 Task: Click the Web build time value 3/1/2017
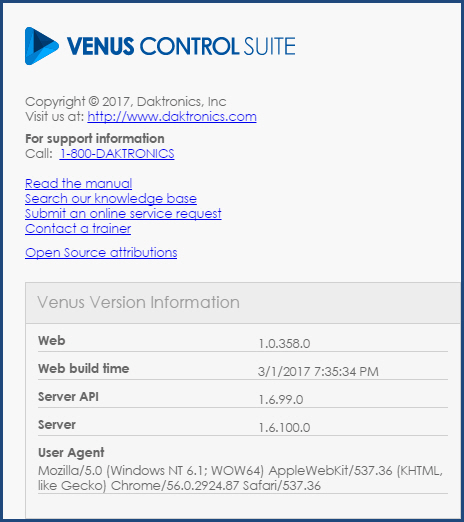pos(318,372)
